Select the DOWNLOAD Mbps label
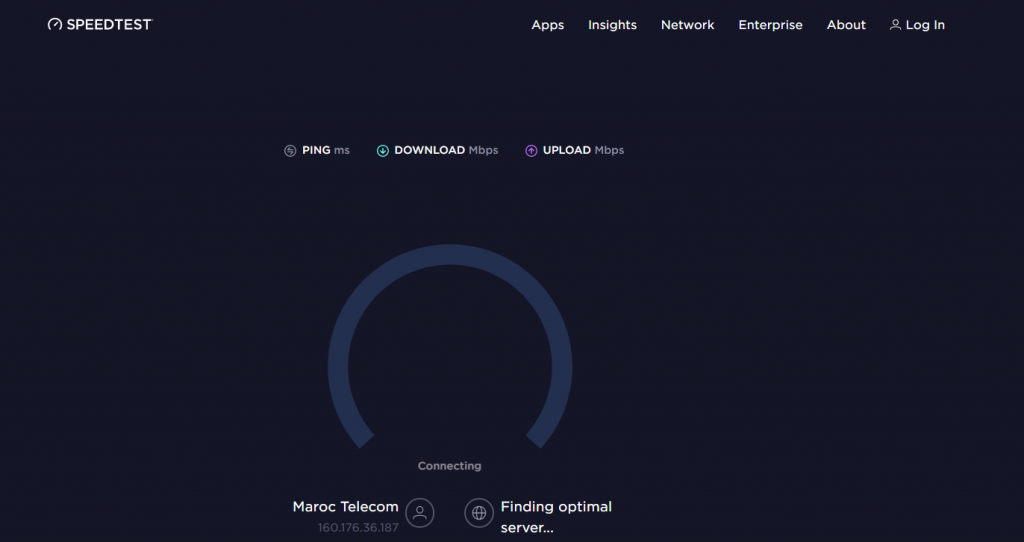Image resolution: width=1024 pixels, height=542 pixels. (x=446, y=150)
